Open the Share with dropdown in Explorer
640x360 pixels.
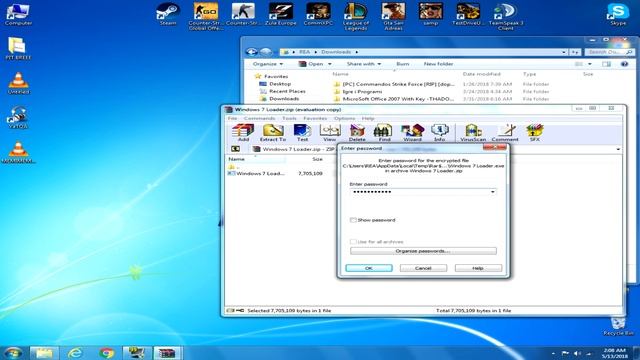tap(364, 64)
